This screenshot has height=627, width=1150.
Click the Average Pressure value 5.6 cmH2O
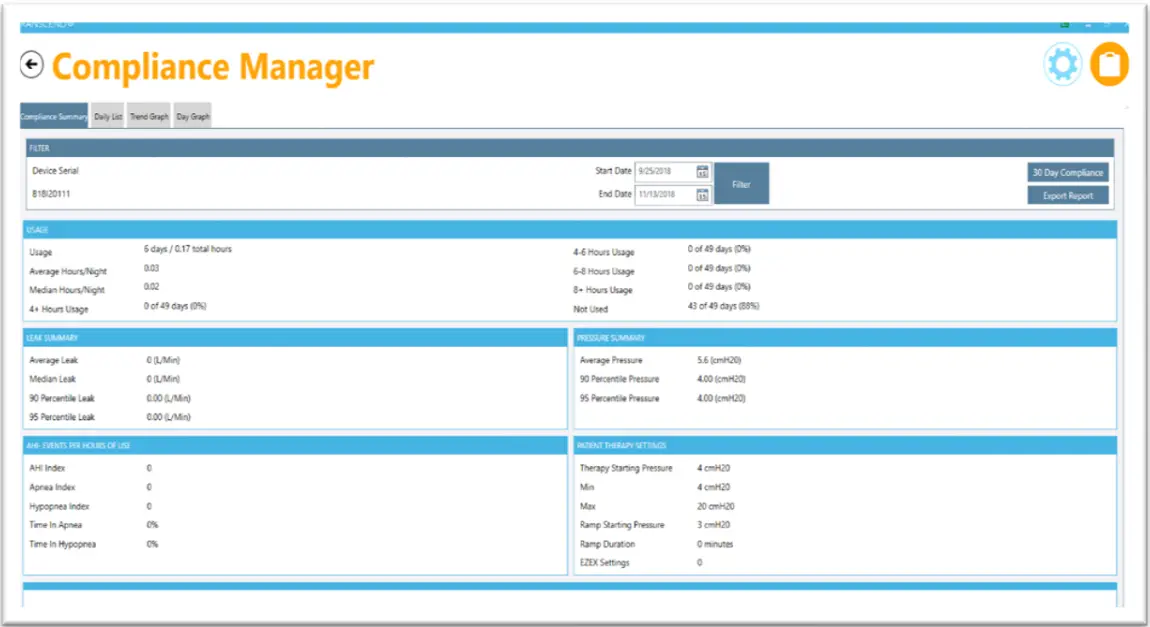[x=719, y=360]
